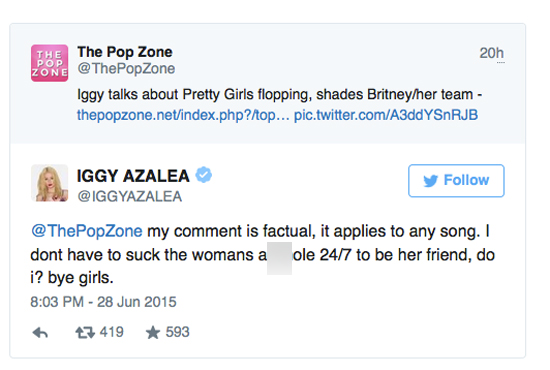Click the gray @ThePopZone handle under the name

[126, 68]
